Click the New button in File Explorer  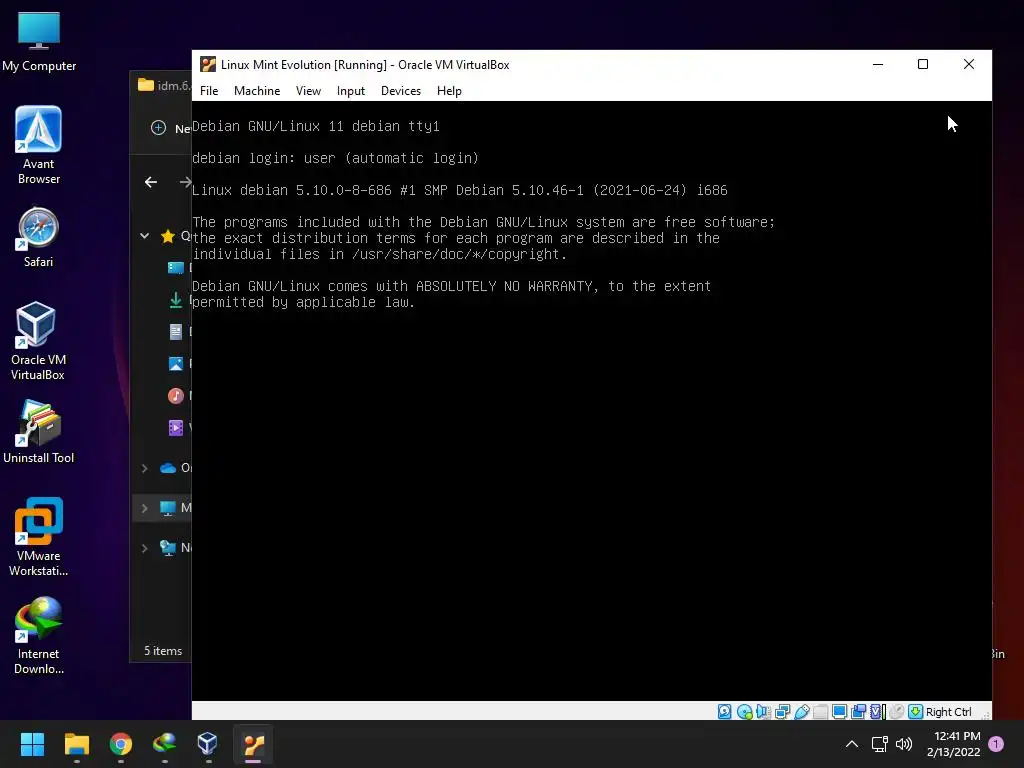[170, 128]
